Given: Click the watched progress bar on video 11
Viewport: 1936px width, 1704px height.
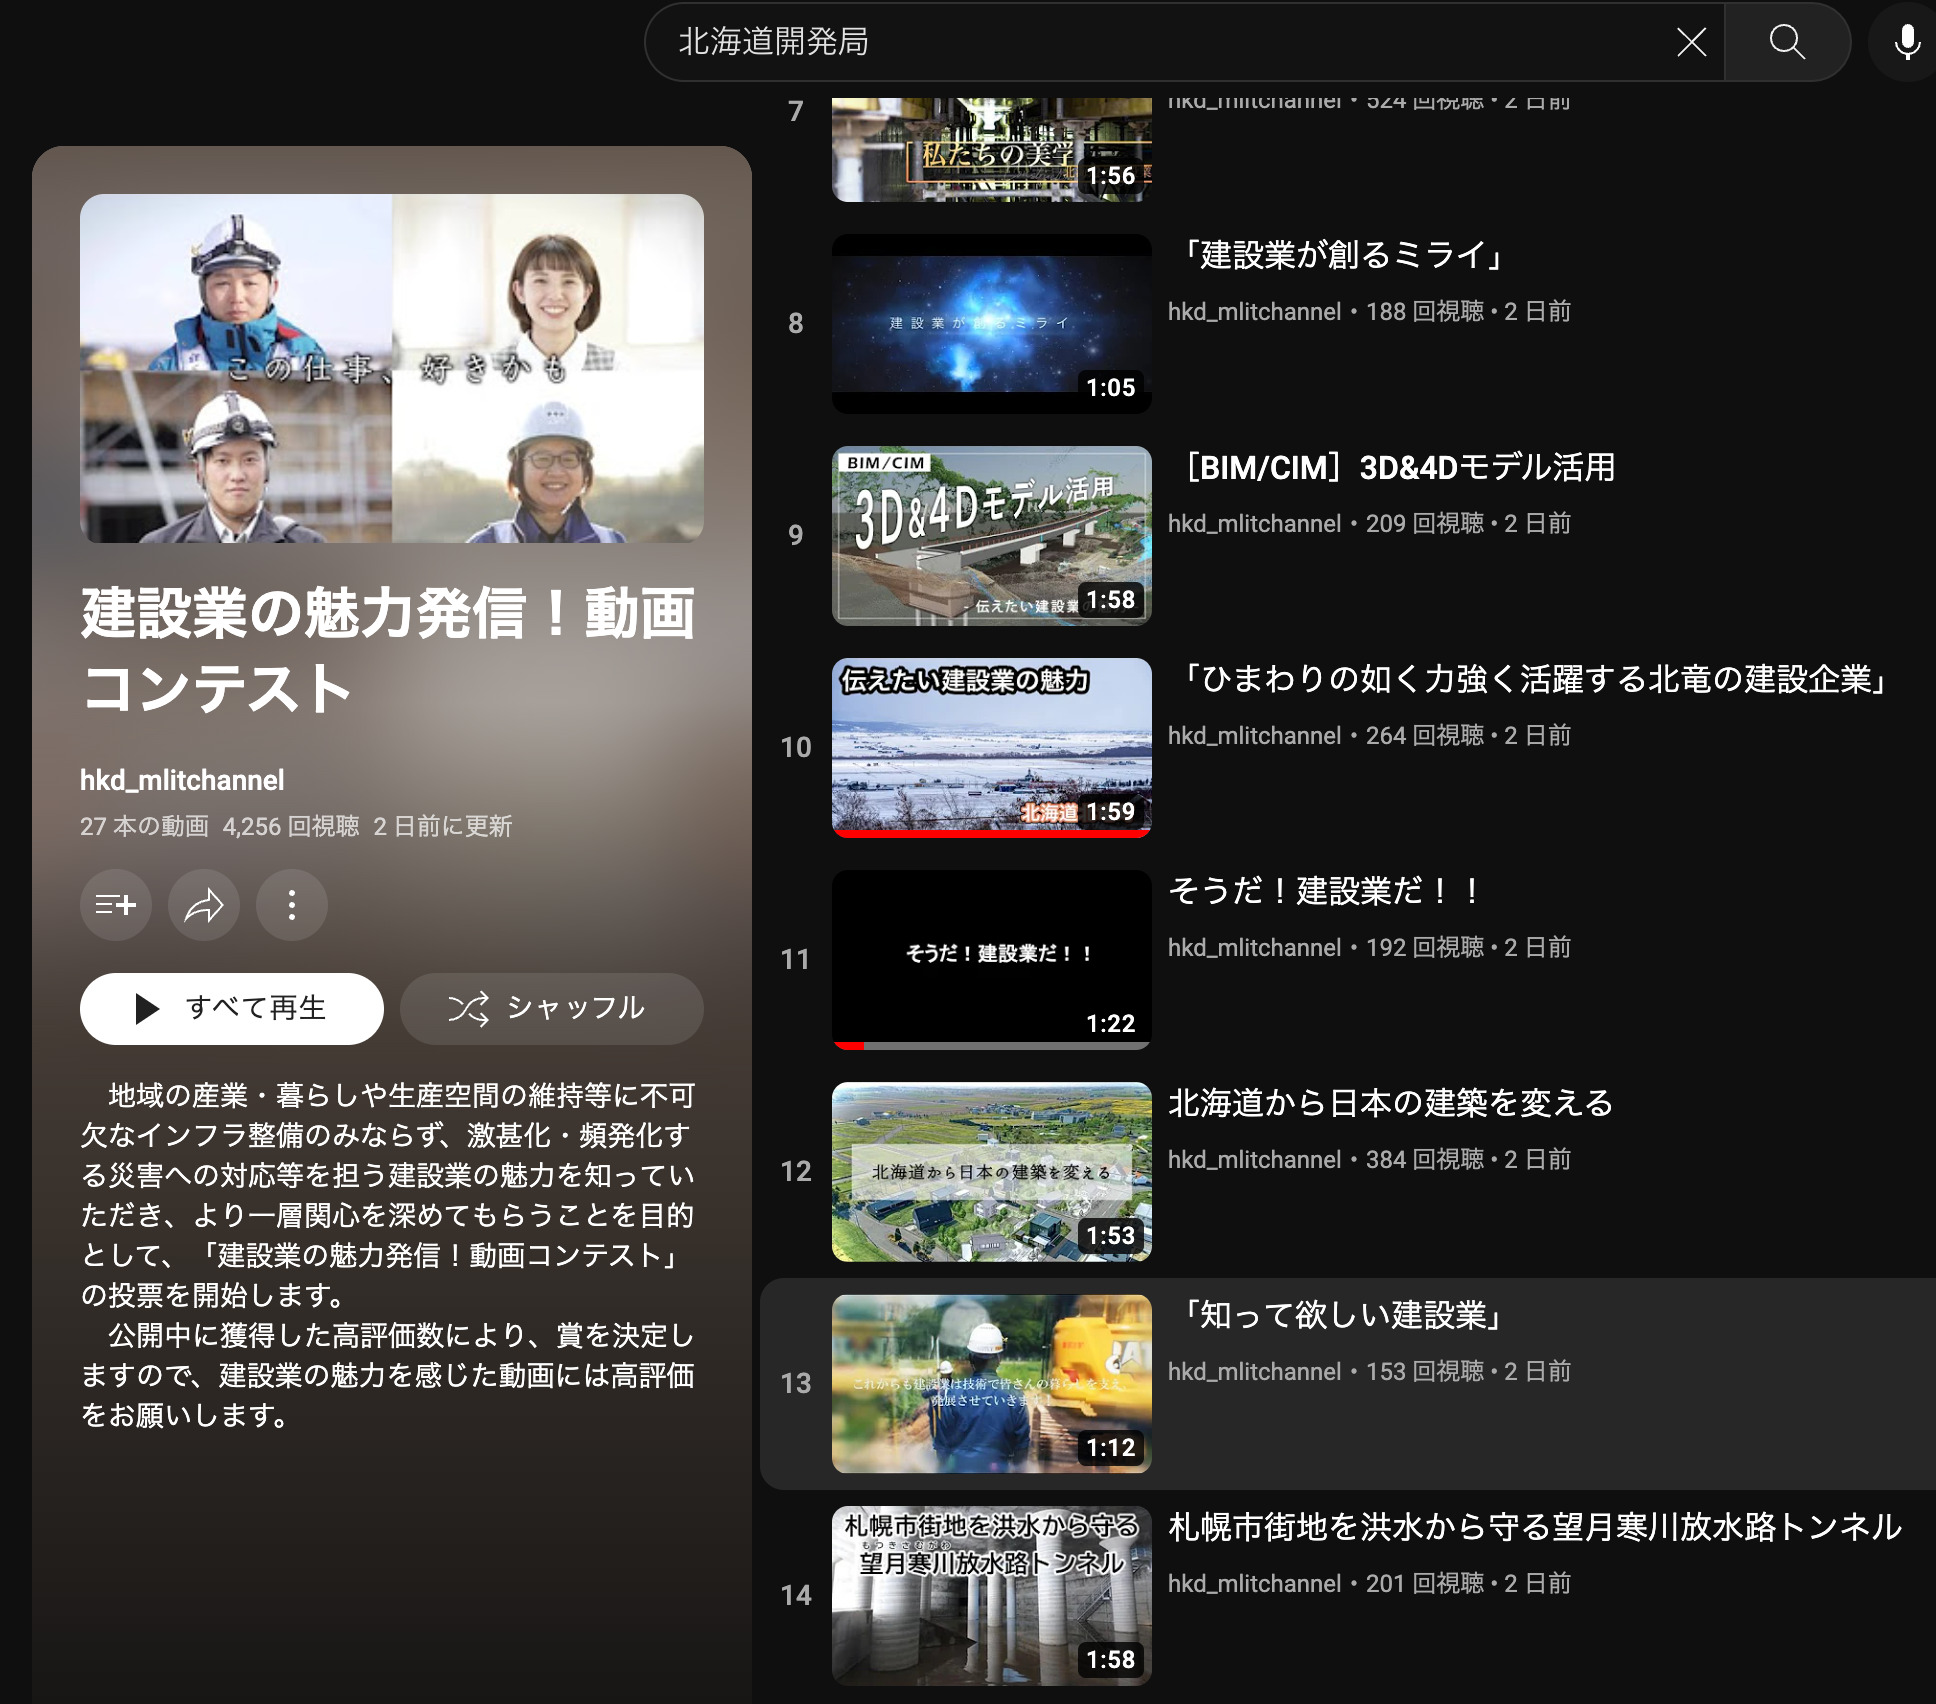Looking at the screenshot, I should click(x=991, y=1045).
